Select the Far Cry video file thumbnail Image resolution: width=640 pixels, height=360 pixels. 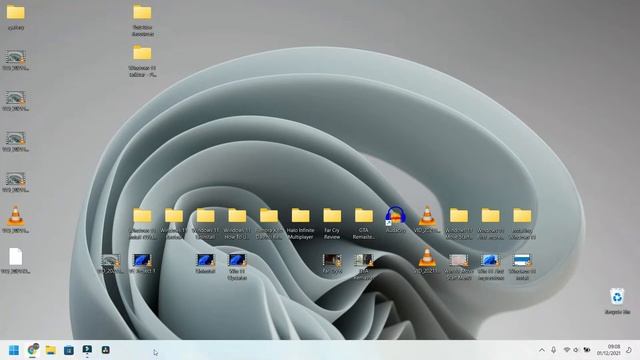pyautogui.click(x=332, y=263)
